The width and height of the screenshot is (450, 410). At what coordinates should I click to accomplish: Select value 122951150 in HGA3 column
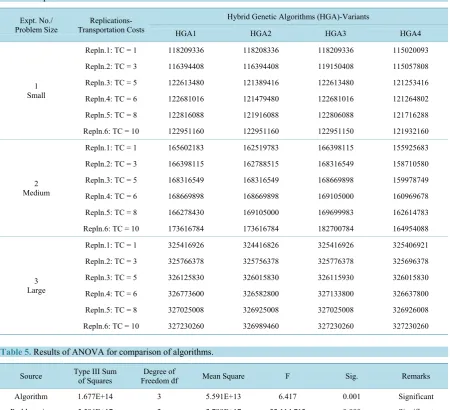click(x=335, y=131)
